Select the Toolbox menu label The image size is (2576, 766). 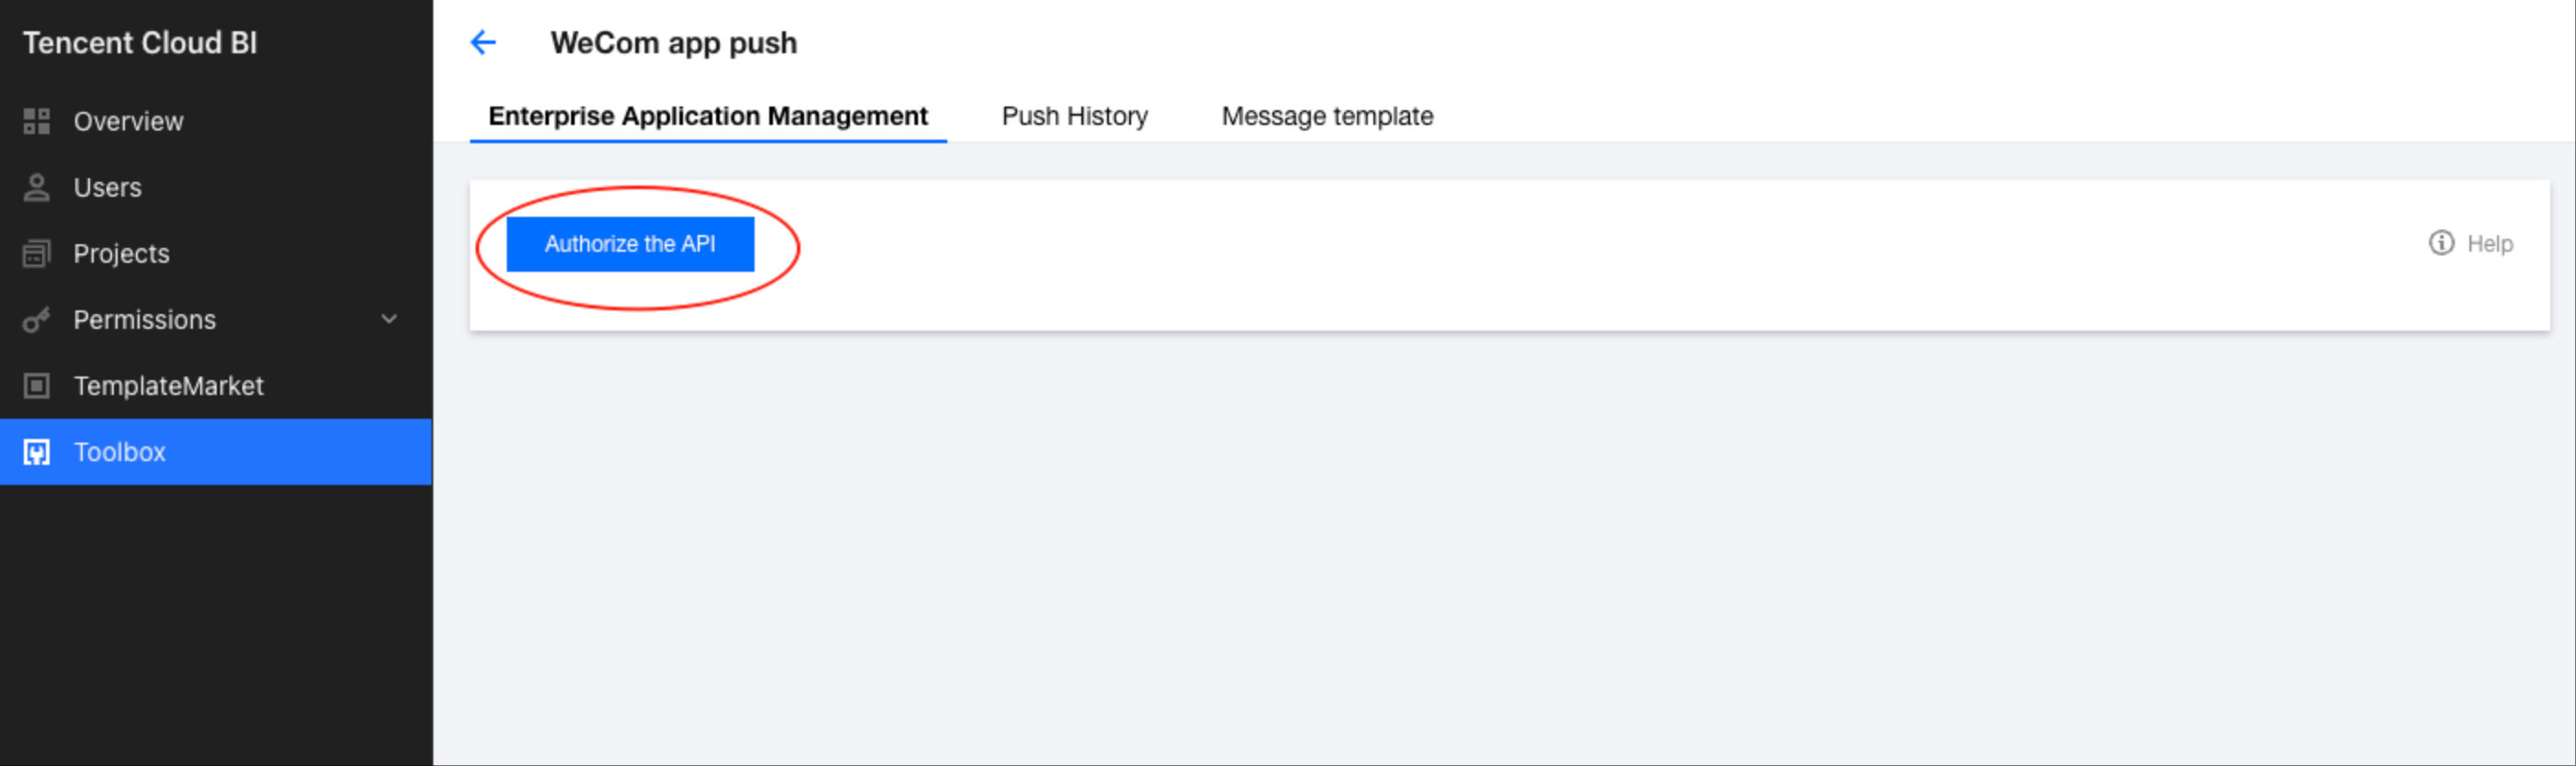pyautogui.click(x=119, y=452)
